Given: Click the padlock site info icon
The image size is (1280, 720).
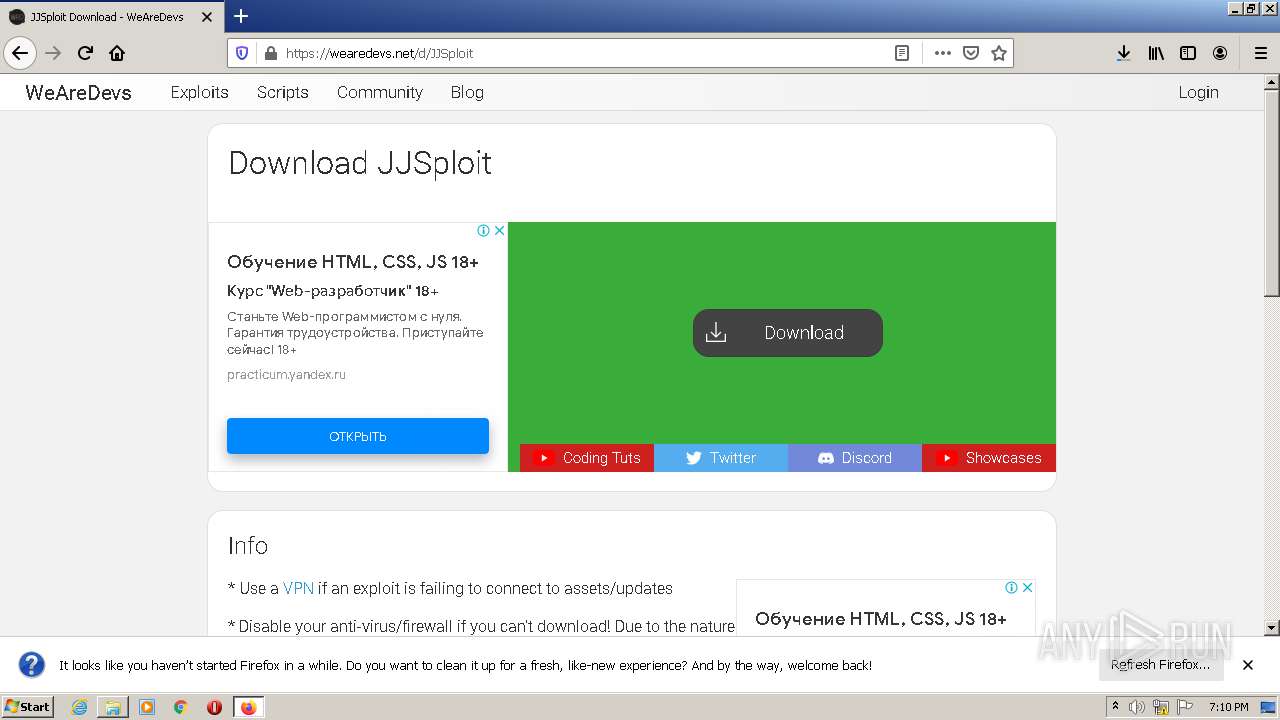Looking at the screenshot, I should click(269, 53).
